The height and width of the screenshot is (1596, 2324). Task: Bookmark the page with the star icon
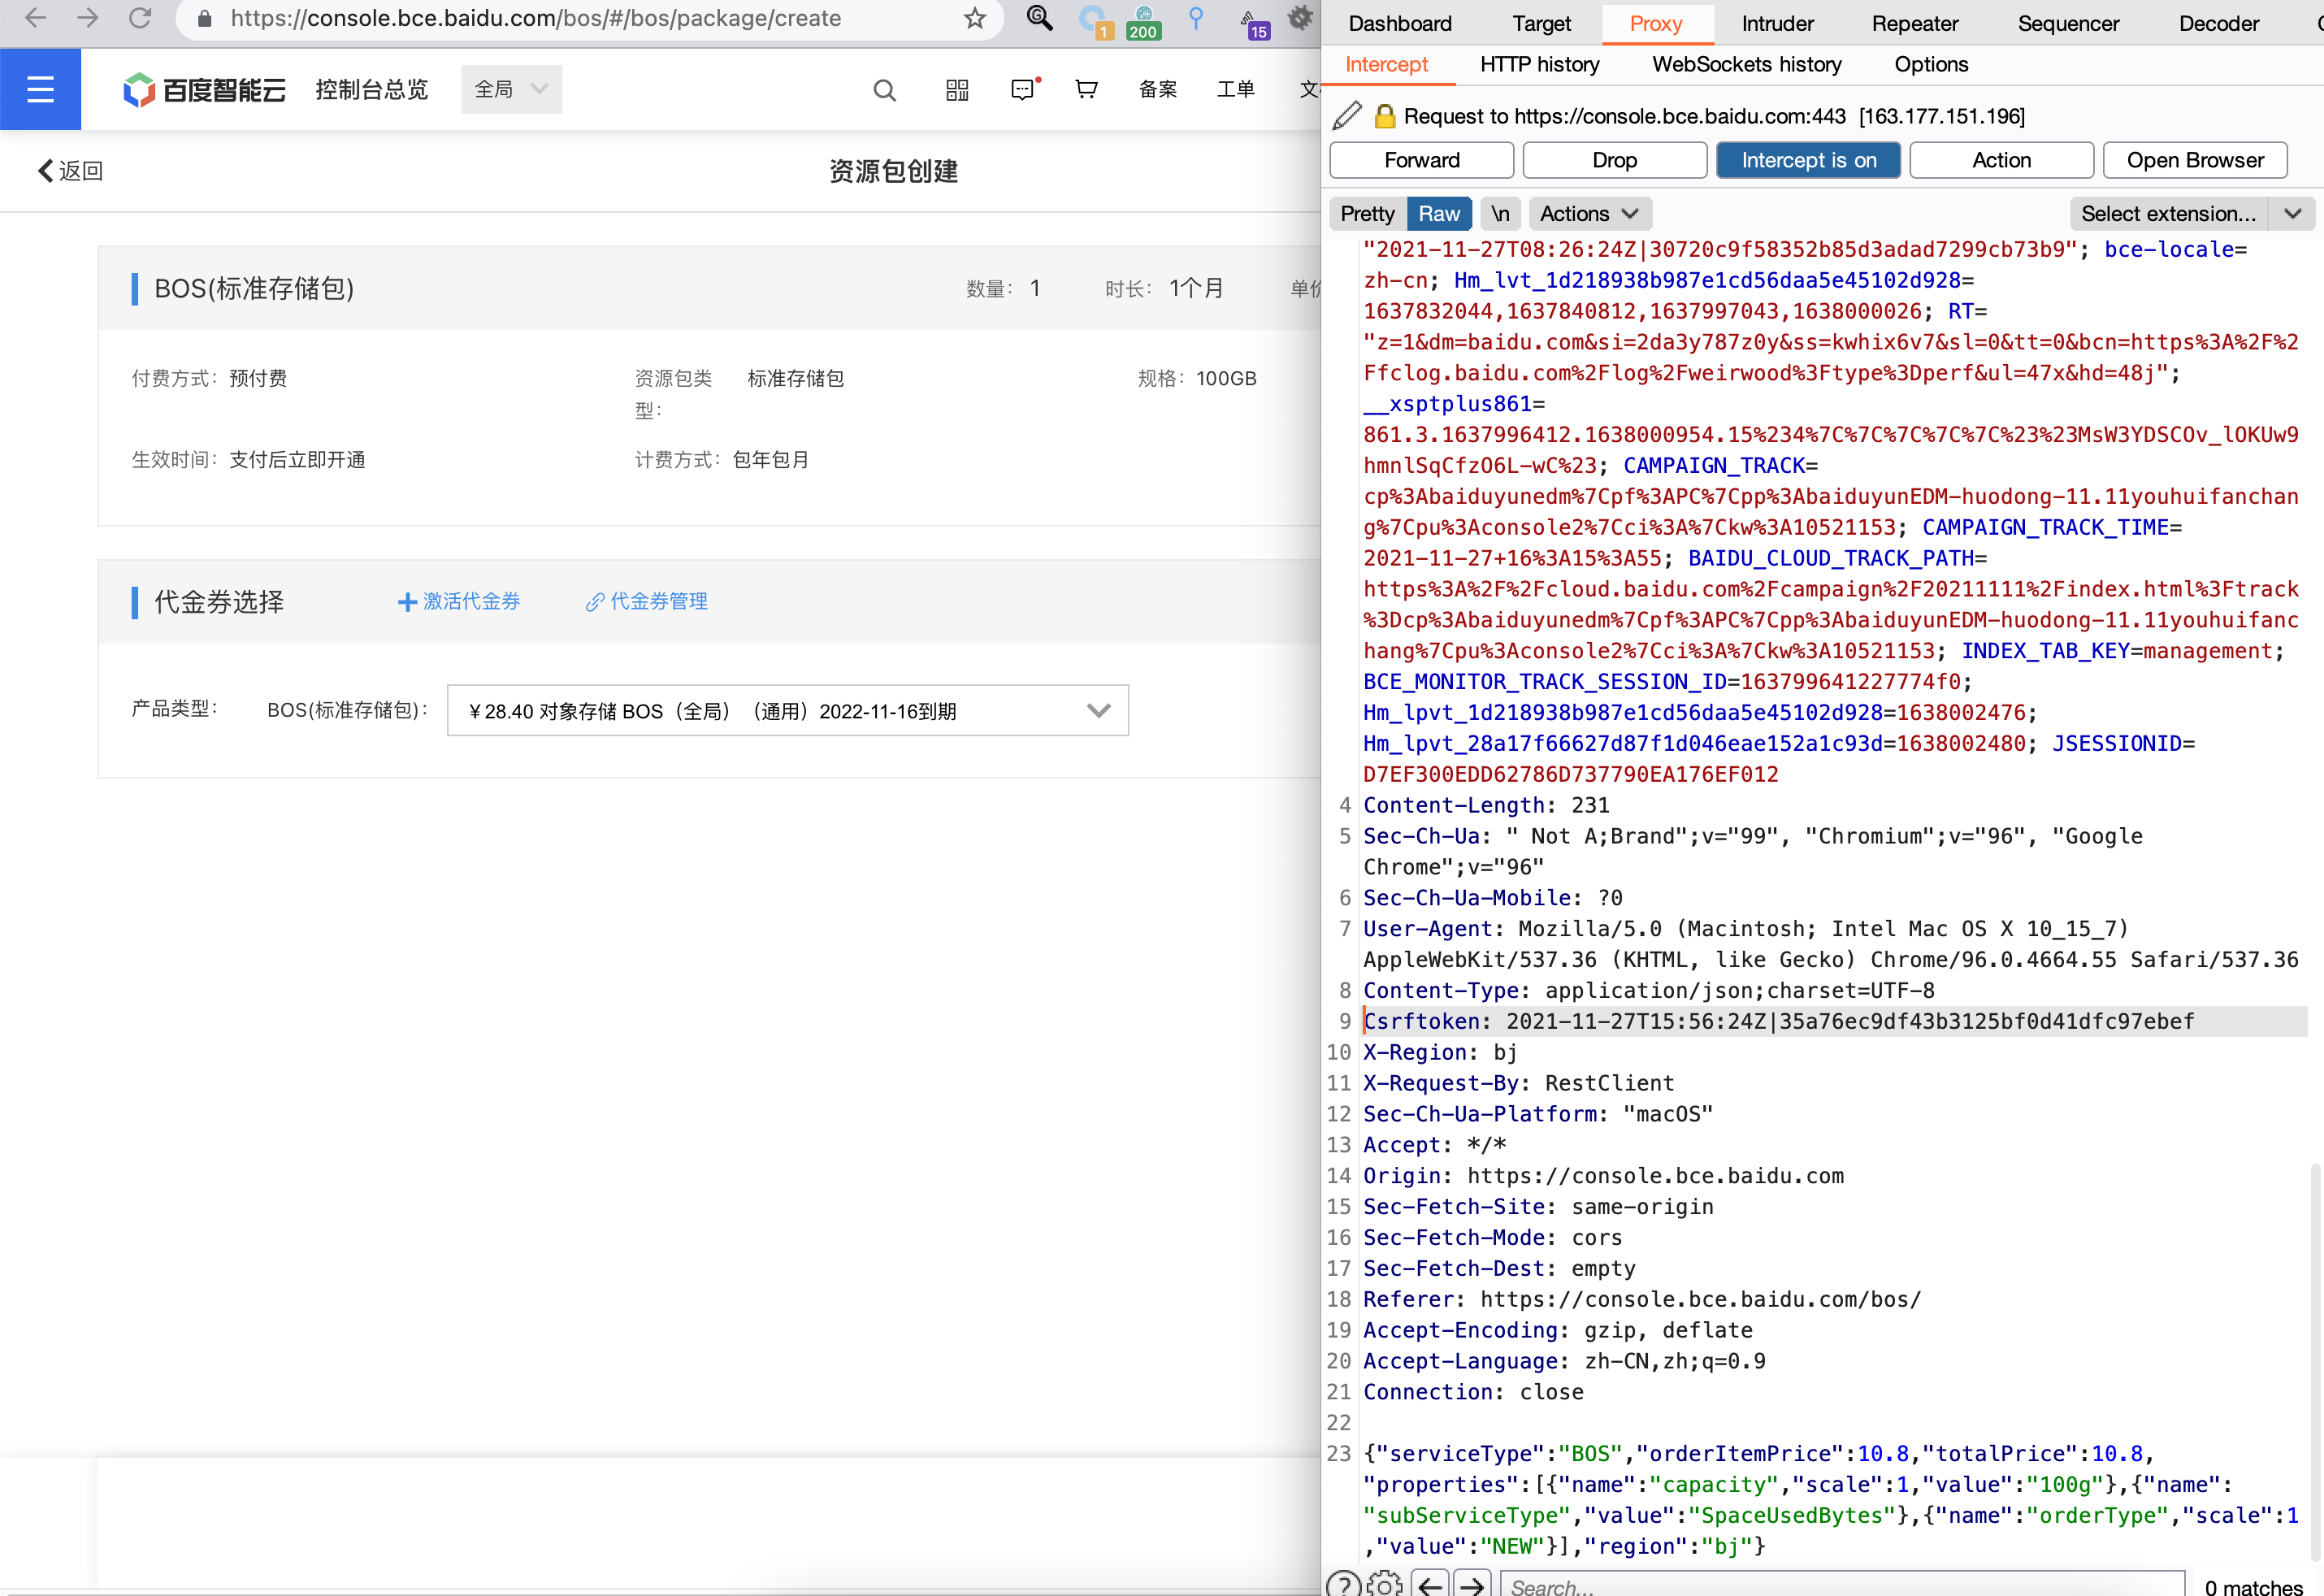(975, 18)
